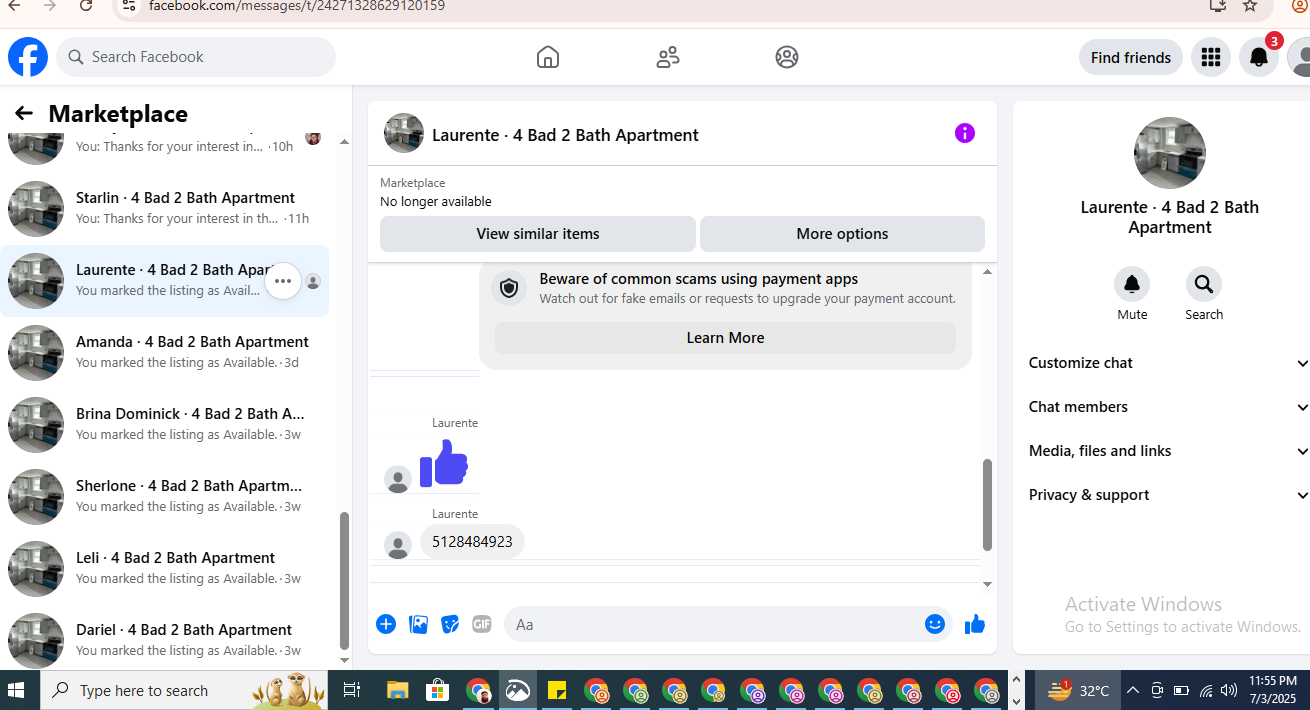Expand Media, files and links section
This screenshot has width=1310, height=710.
pyautogui.click(x=1167, y=451)
